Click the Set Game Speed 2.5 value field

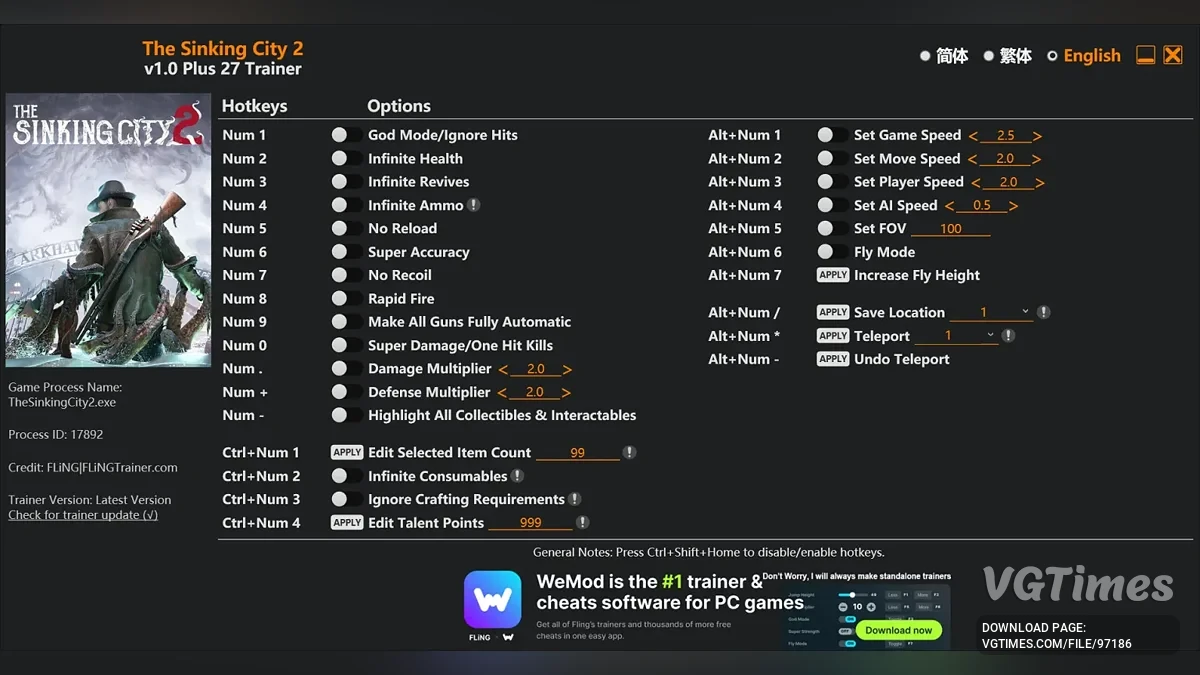[x=1005, y=135]
